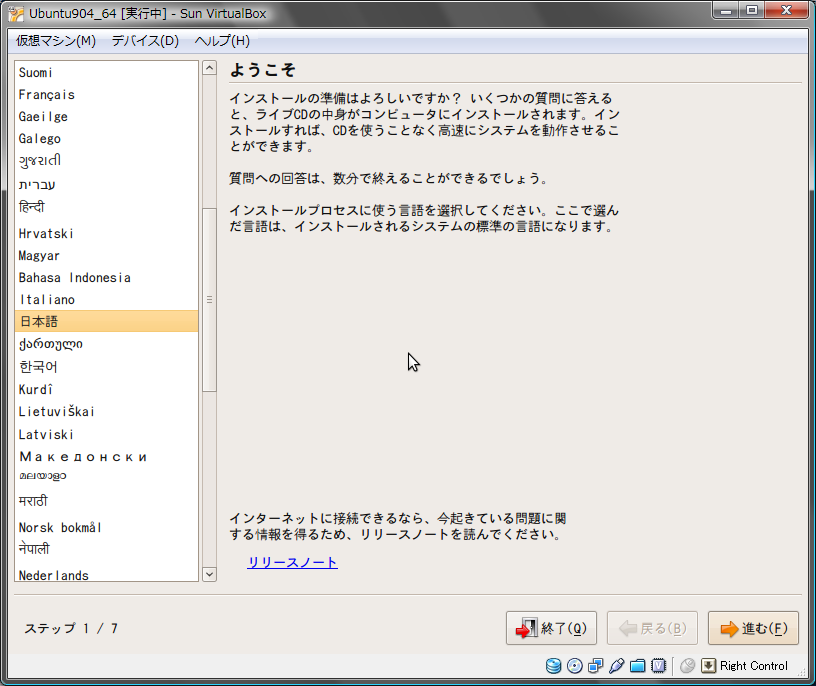816x686 pixels.
Task: Select Gaeilge in the language list
Action: click(107, 117)
